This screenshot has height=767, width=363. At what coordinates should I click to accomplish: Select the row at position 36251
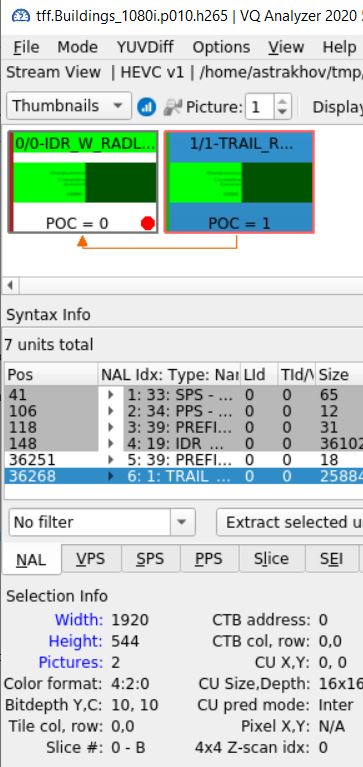click(183, 460)
